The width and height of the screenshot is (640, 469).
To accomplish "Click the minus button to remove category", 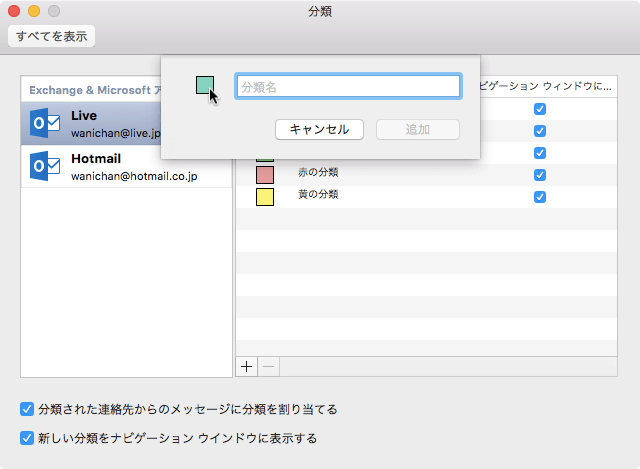I will coord(269,367).
